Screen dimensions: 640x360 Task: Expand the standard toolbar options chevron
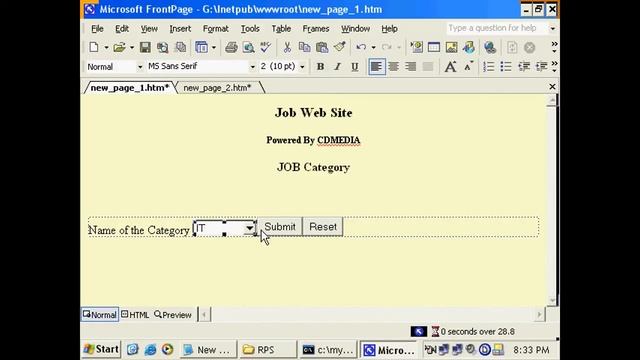click(x=554, y=47)
